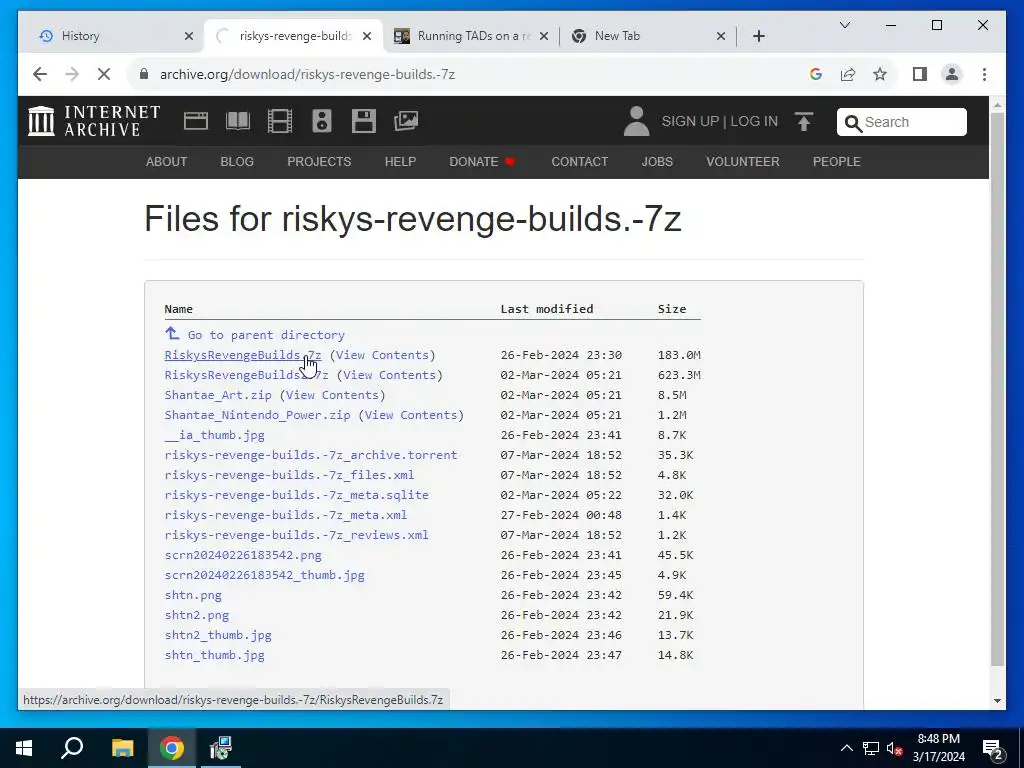
Task: Open riskys-revenge-builds.-7z_meta.sqlite
Action: (x=296, y=495)
